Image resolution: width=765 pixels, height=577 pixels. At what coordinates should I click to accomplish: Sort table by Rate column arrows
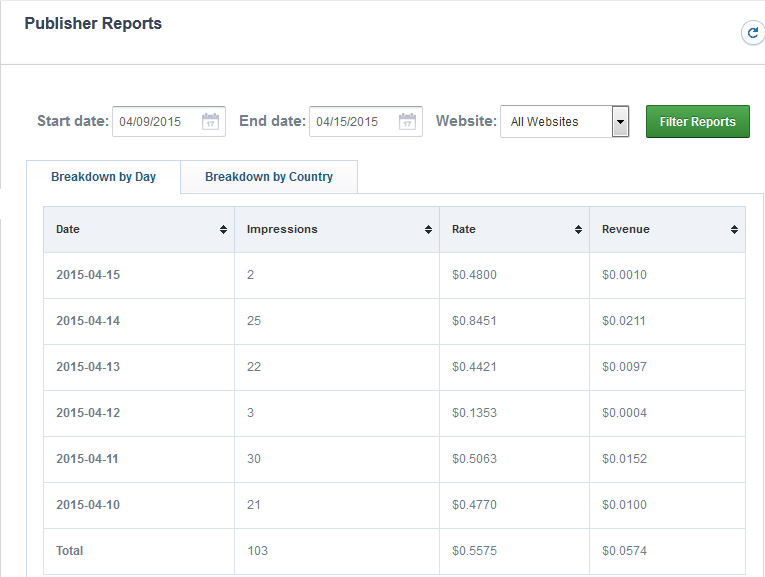(x=578, y=230)
